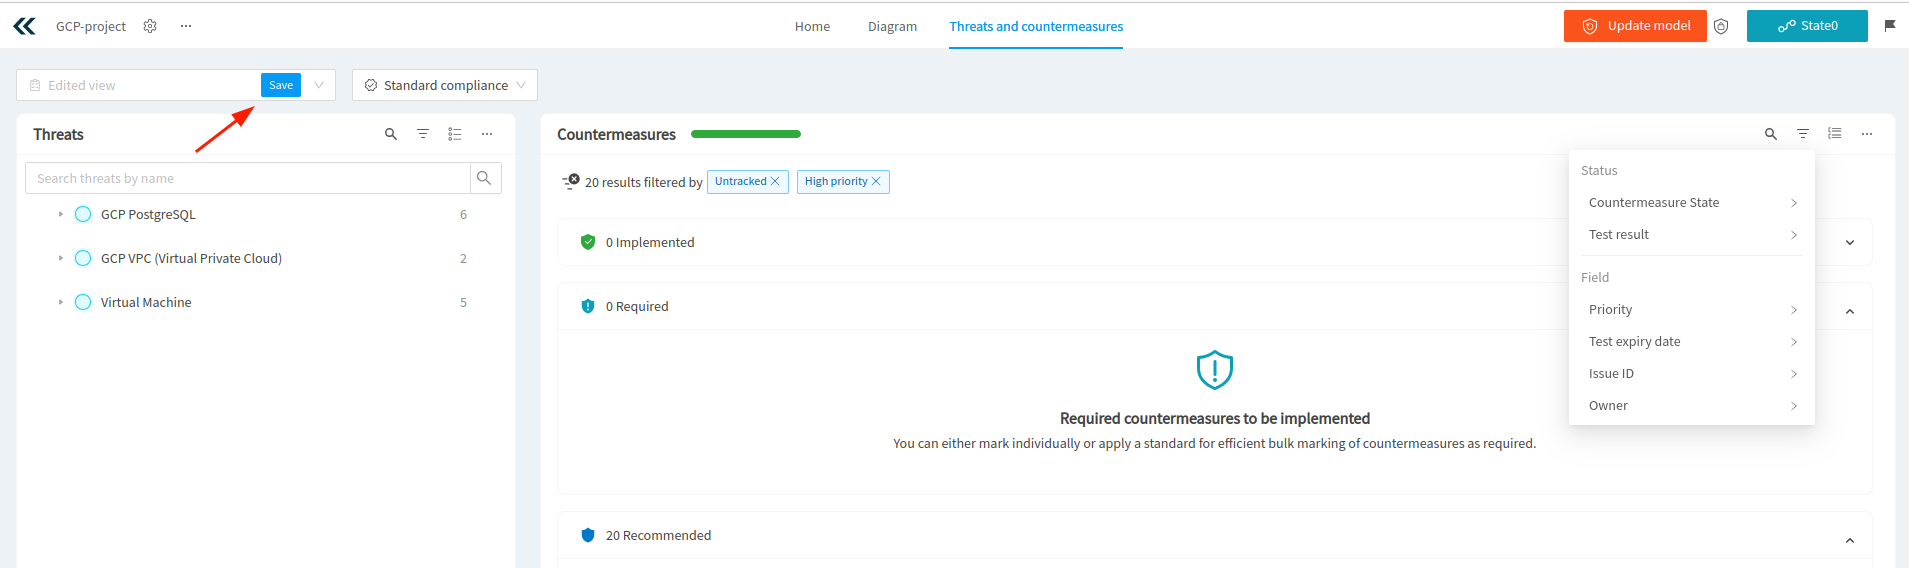Expand the Implemented section chevron
The height and width of the screenshot is (568, 1909).
pyautogui.click(x=1850, y=243)
